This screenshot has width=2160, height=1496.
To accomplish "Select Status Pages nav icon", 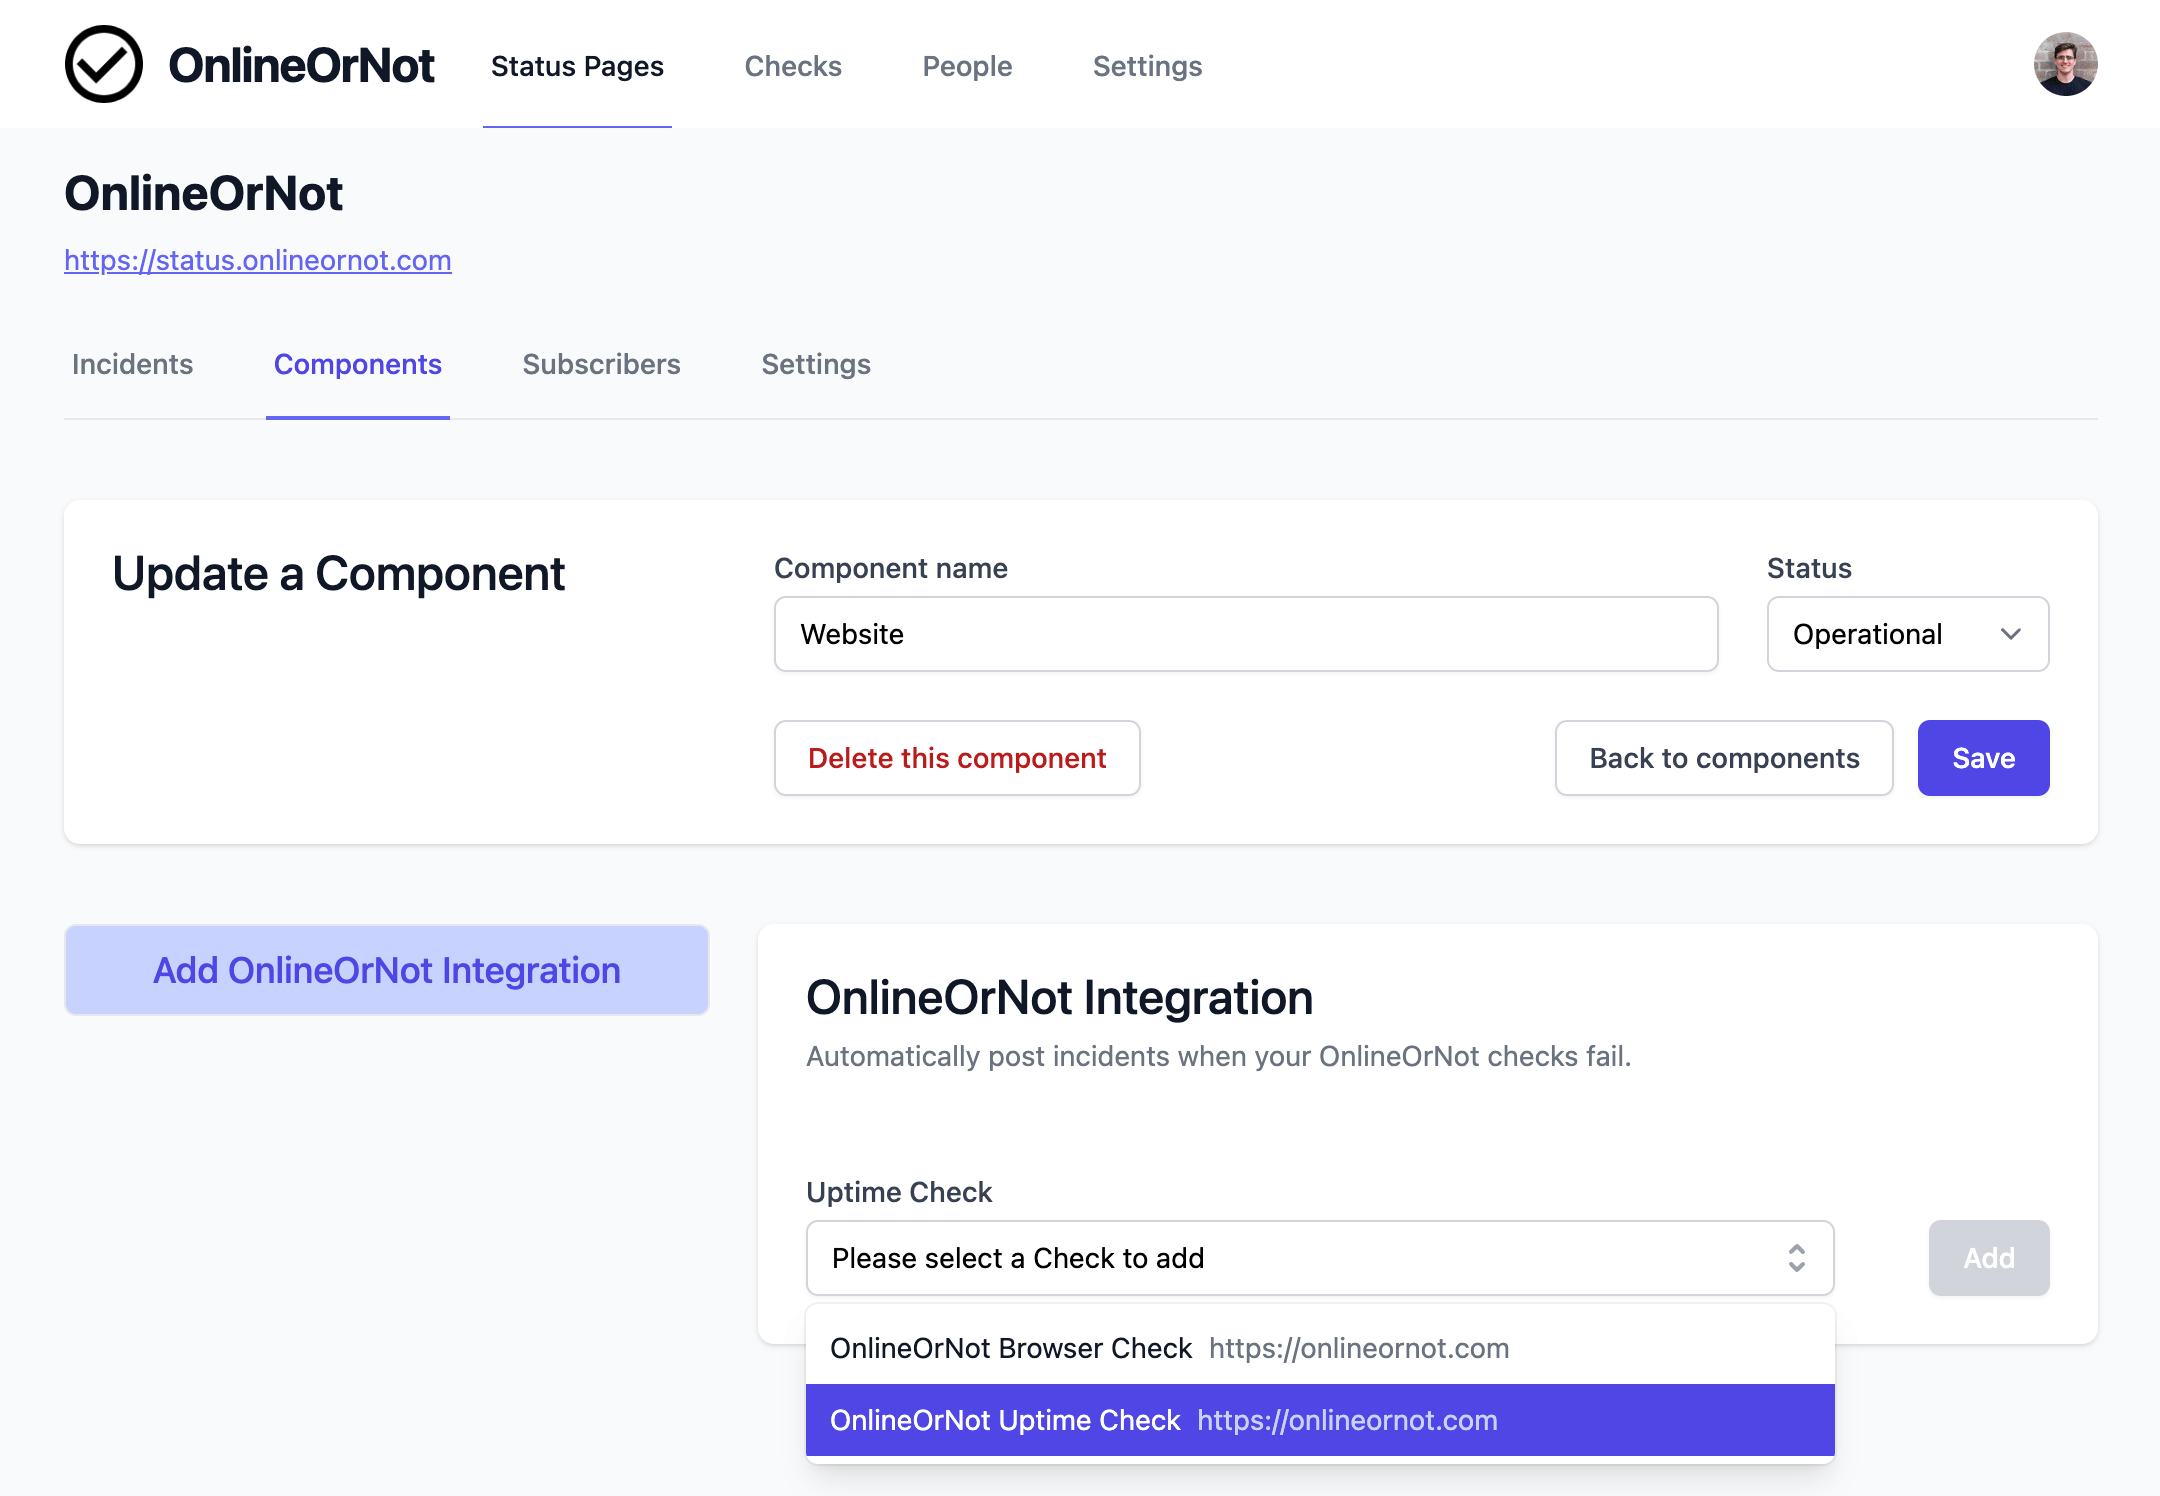I will tap(578, 66).
